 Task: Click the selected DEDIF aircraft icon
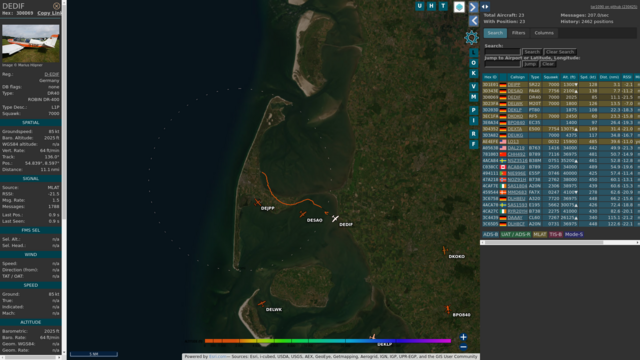point(335,219)
